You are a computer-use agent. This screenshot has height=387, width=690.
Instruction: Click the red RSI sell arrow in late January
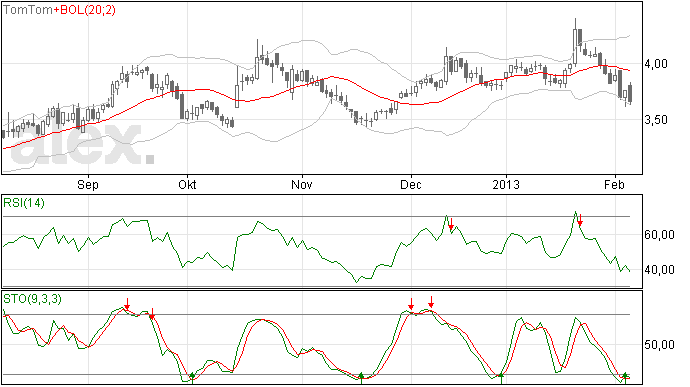pos(580,220)
